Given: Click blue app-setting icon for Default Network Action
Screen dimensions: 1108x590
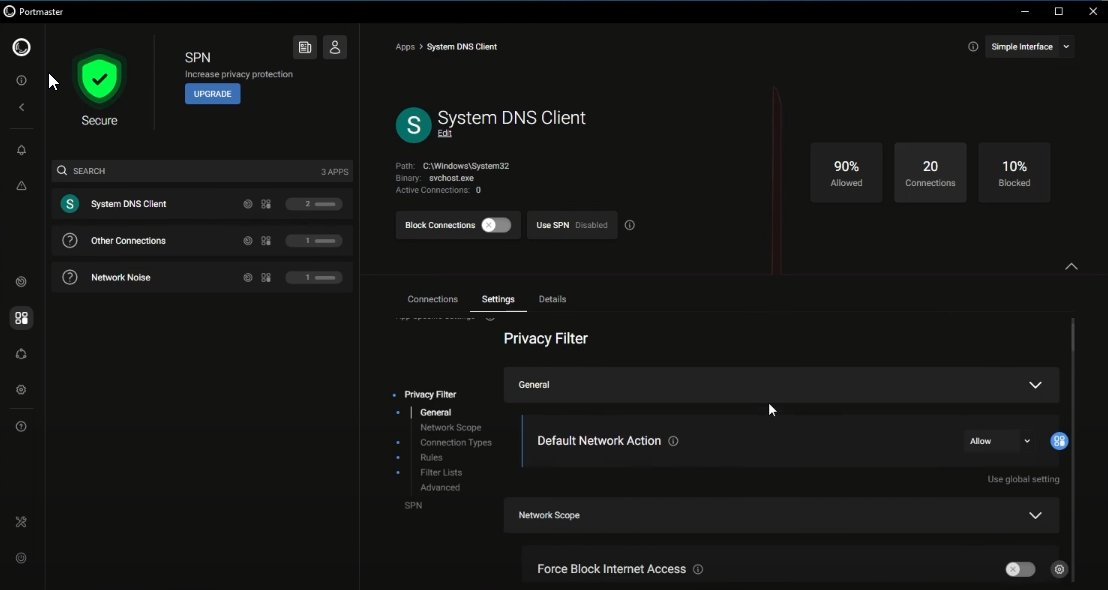Looking at the screenshot, I should pos(1059,441).
